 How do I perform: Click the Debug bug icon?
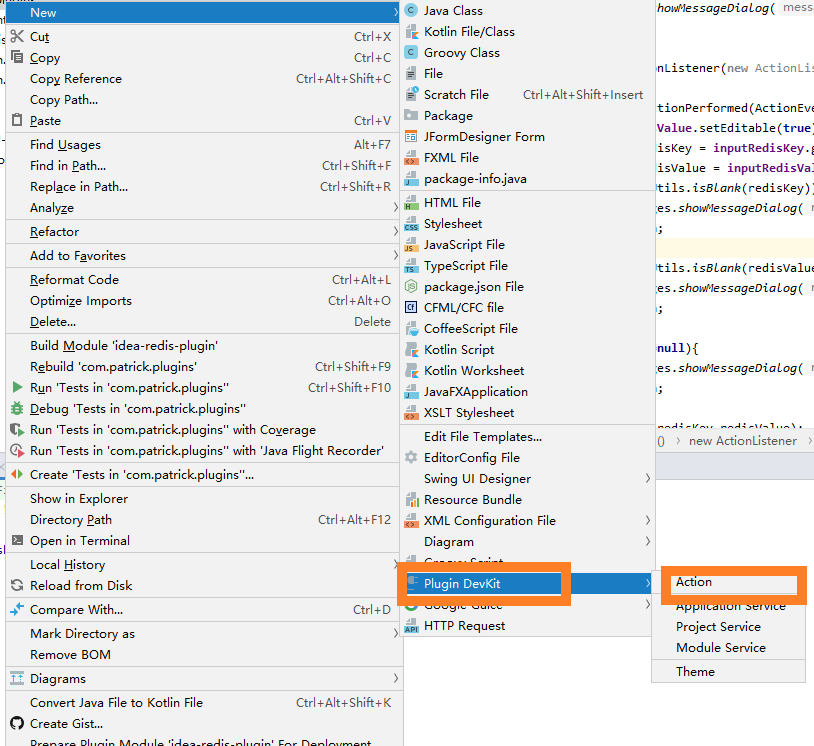[x=17, y=409]
